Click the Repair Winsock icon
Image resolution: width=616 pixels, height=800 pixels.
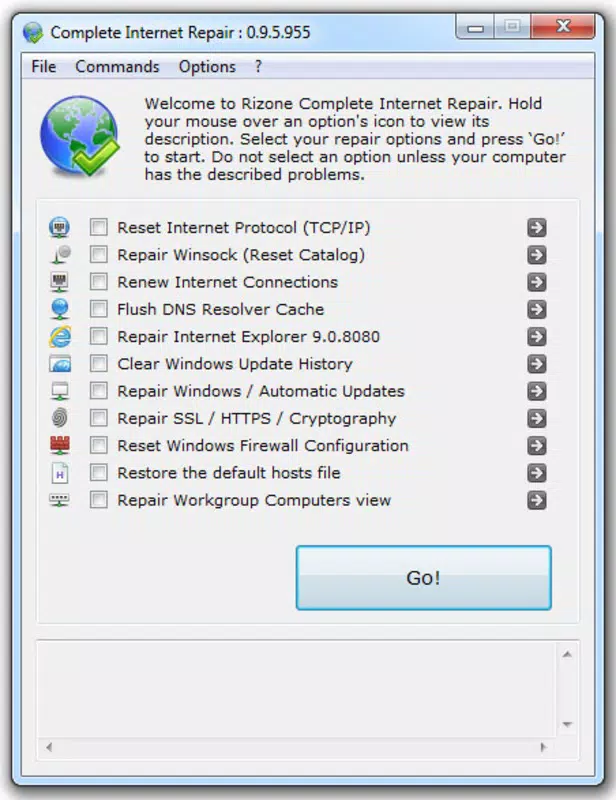60,255
